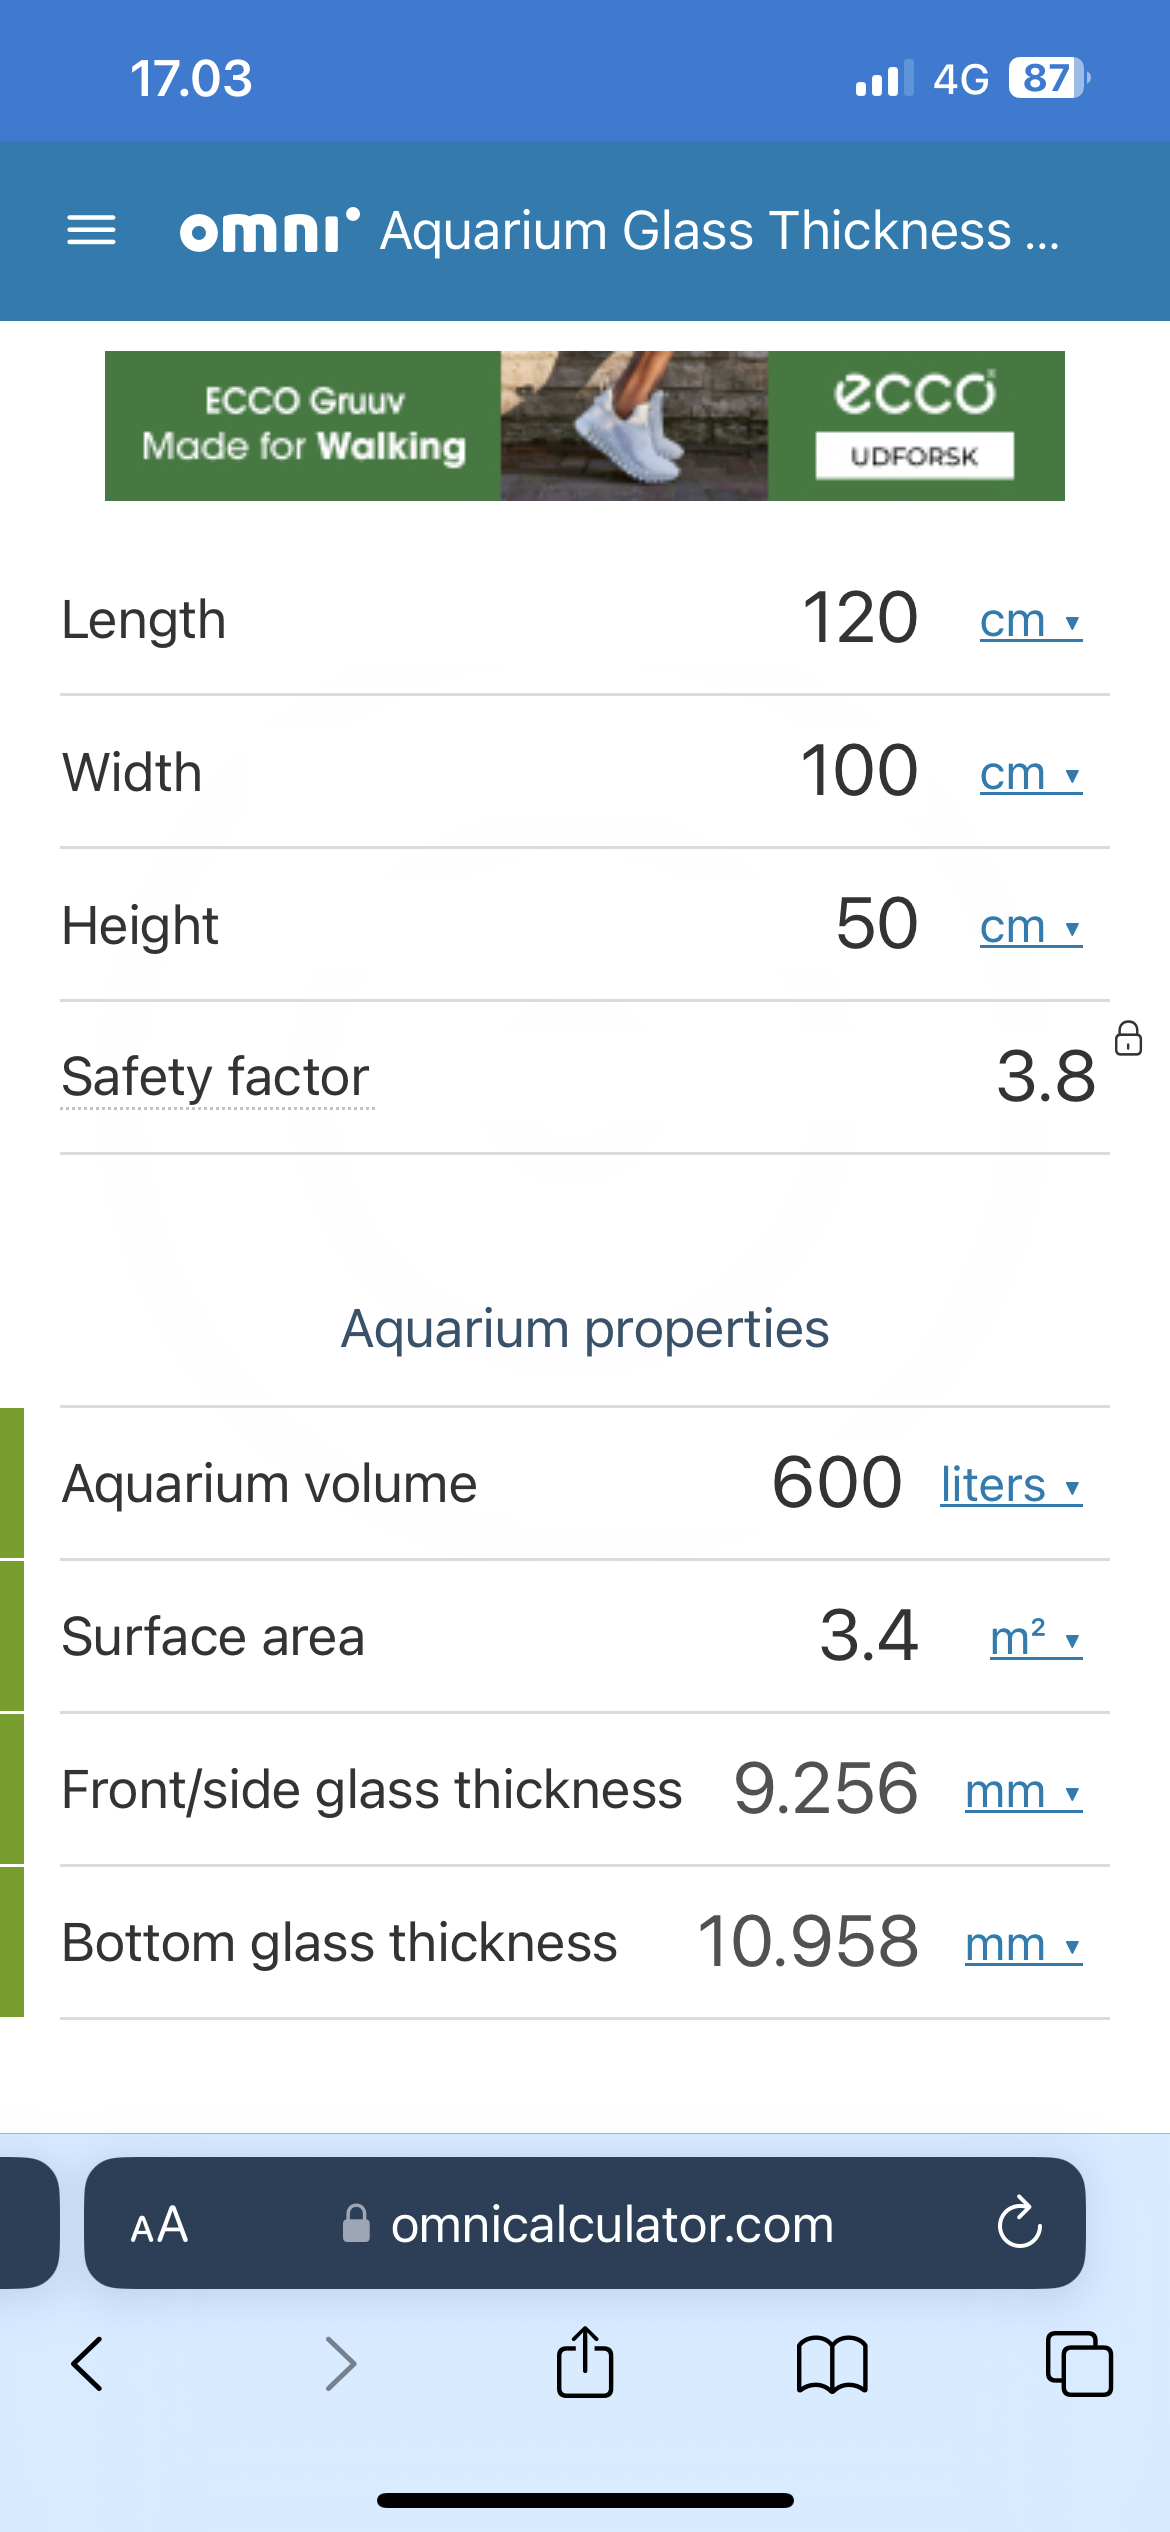Image resolution: width=1170 pixels, height=2532 pixels.
Task: Toggle the Safety factor lock icon
Action: click(1128, 1038)
